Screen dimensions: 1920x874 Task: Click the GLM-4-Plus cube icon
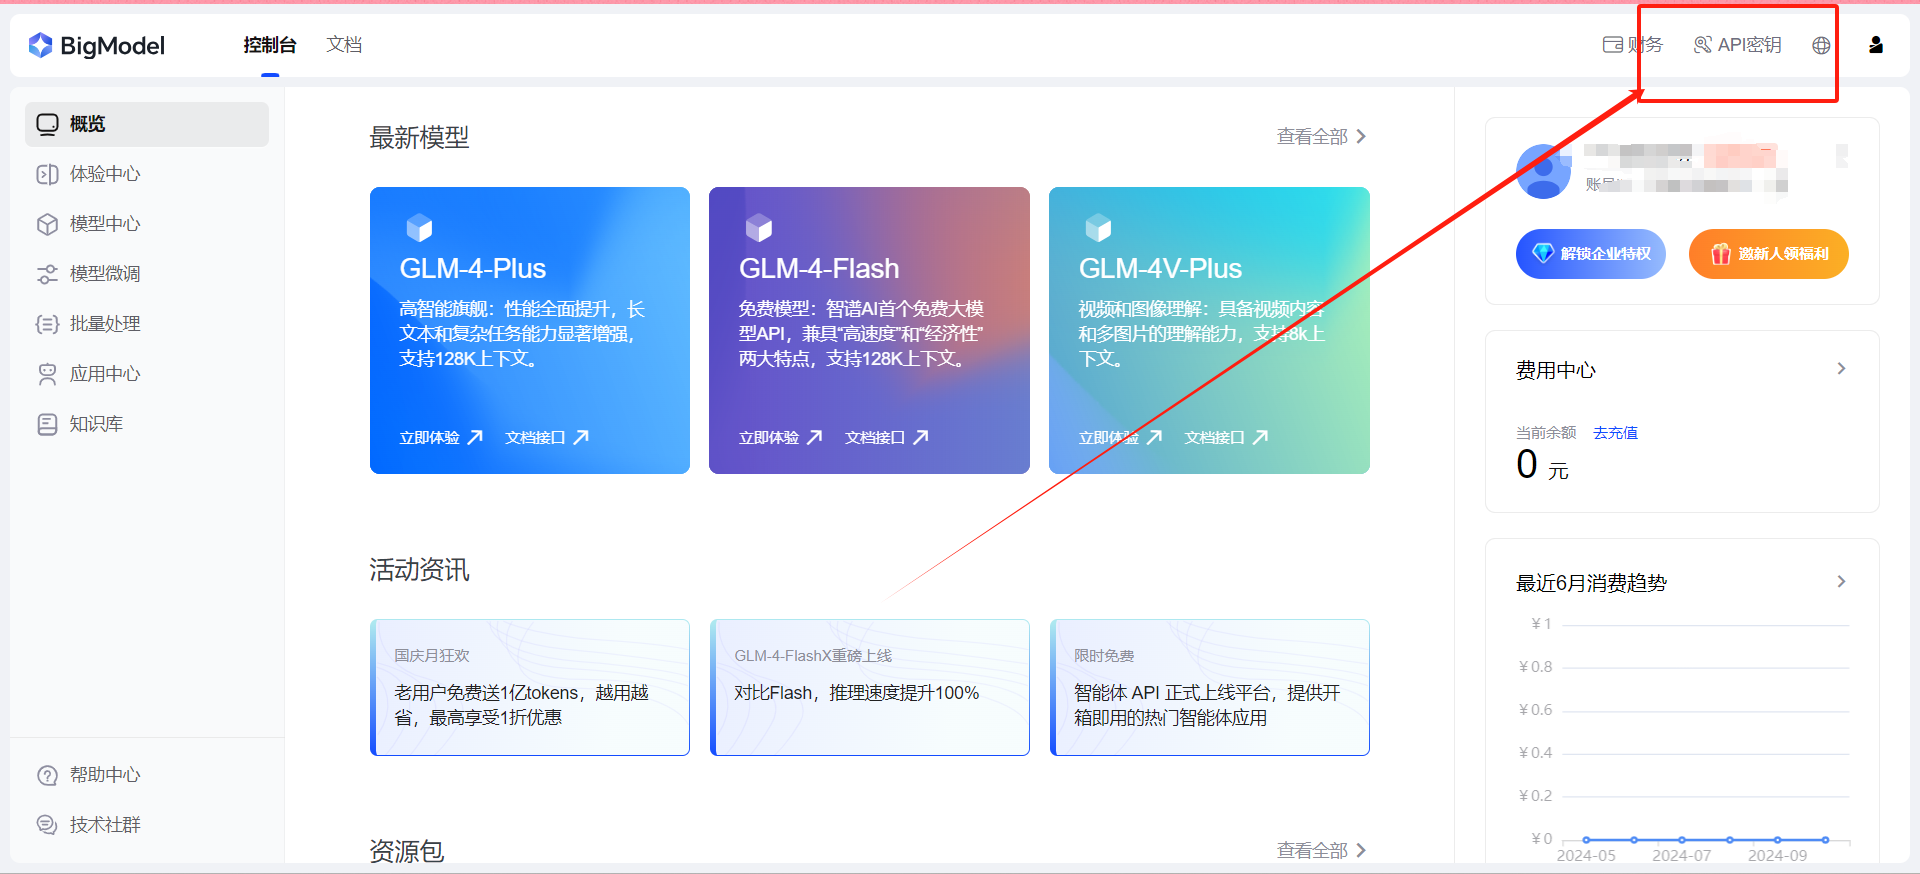[419, 228]
